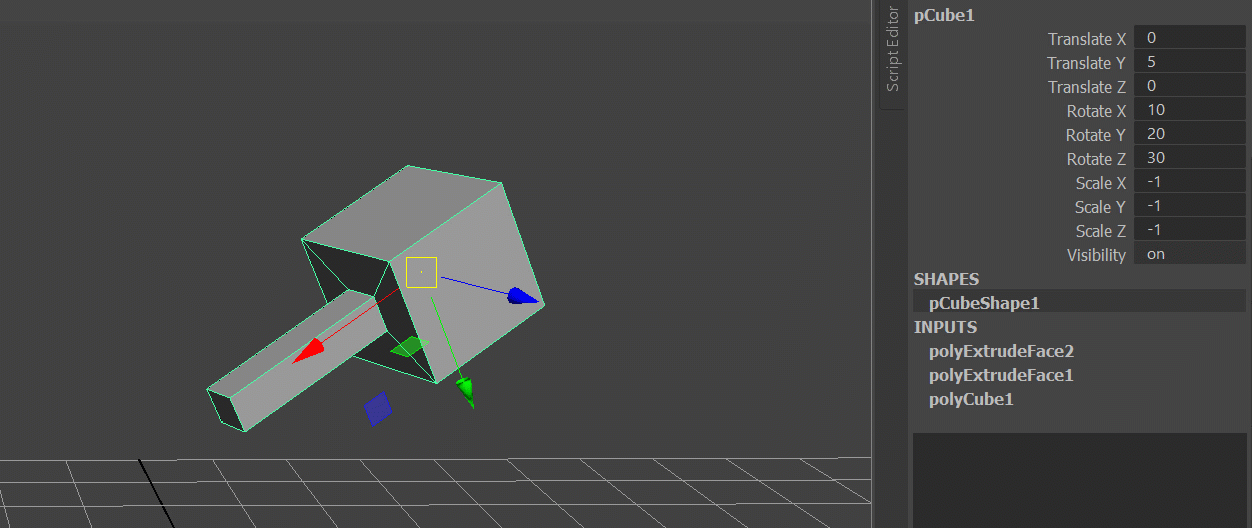This screenshot has width=1252, height=528.
Task: Click the blue plane handle of manipulator
Action: click(377, 409)
